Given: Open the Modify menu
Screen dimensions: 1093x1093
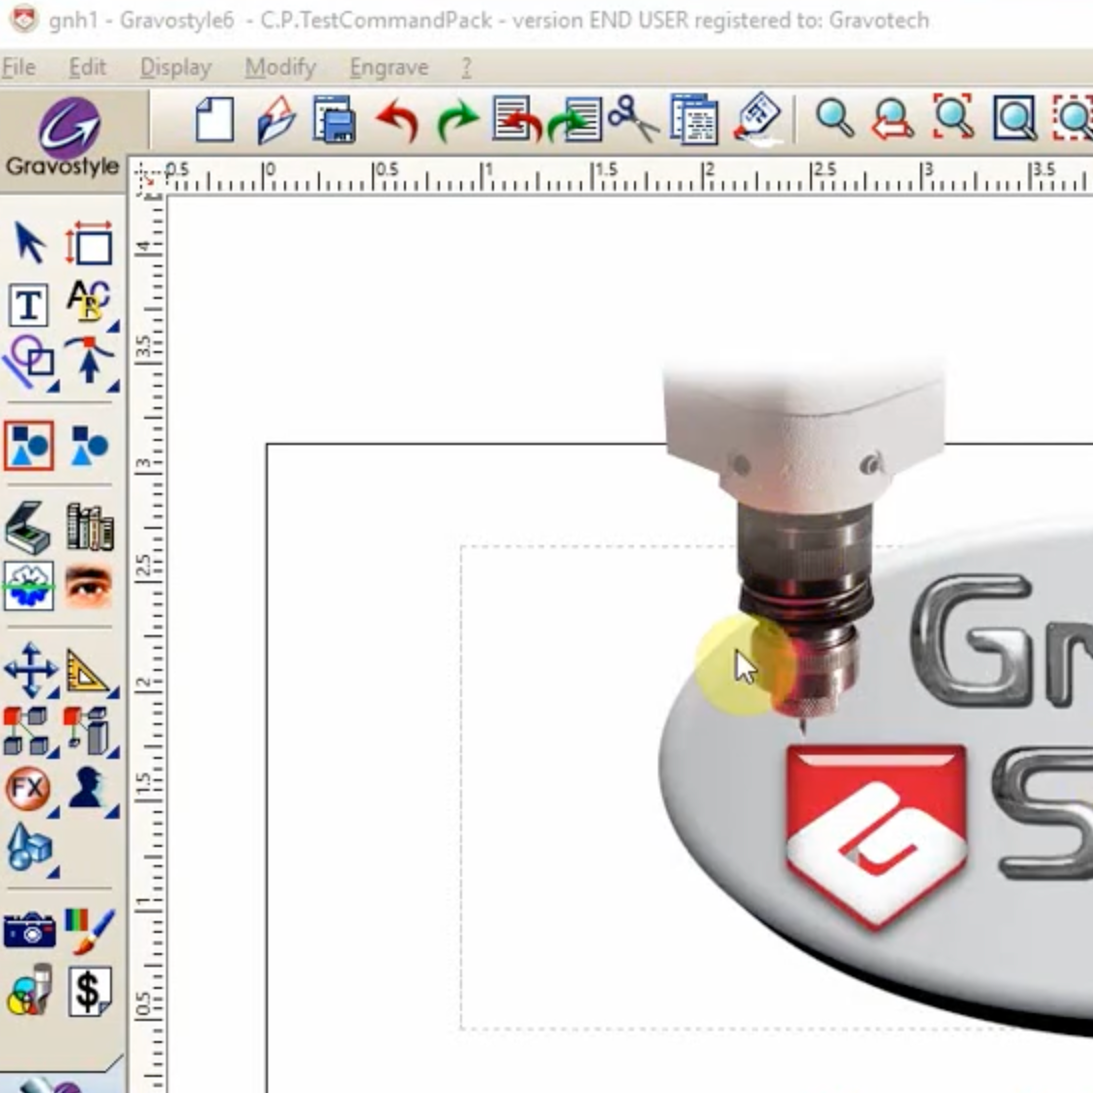Looking at the screenshot, I should pos(280,68).
